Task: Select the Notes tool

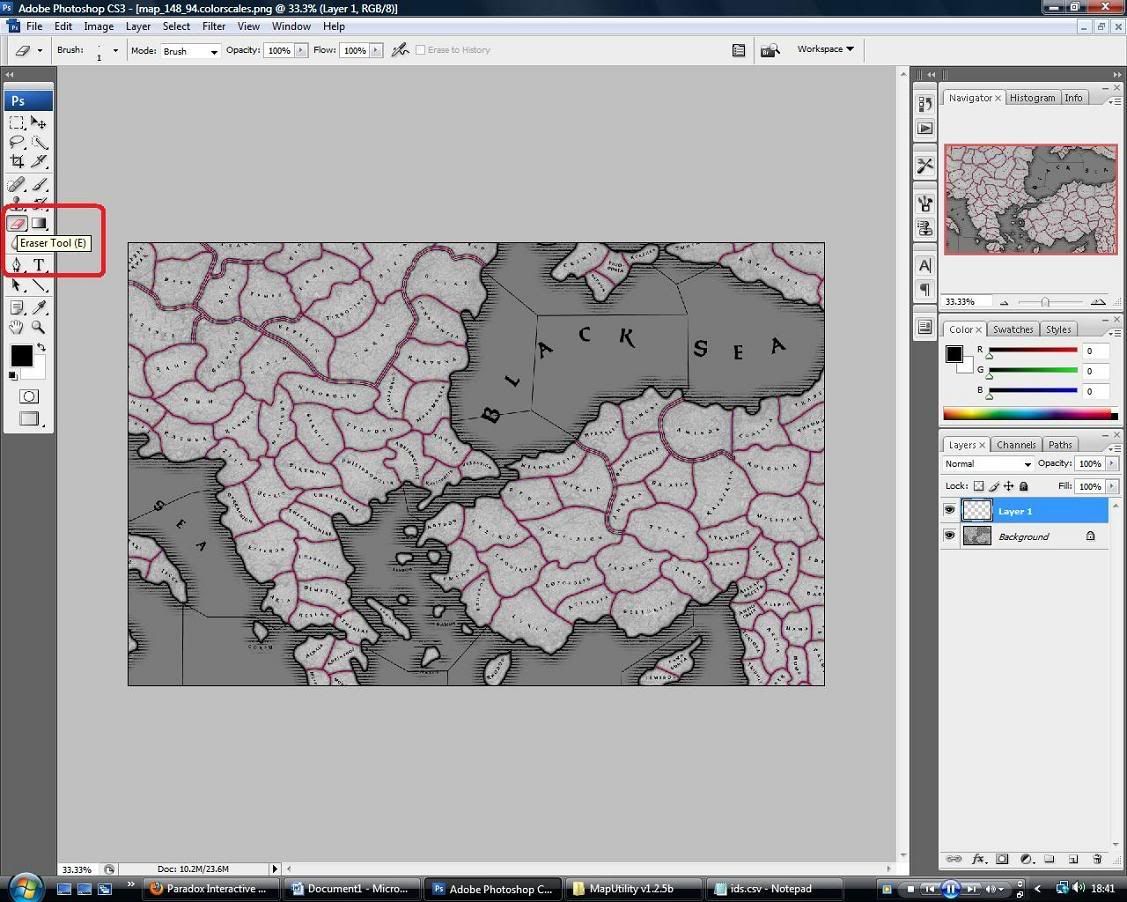Action: 17,308
